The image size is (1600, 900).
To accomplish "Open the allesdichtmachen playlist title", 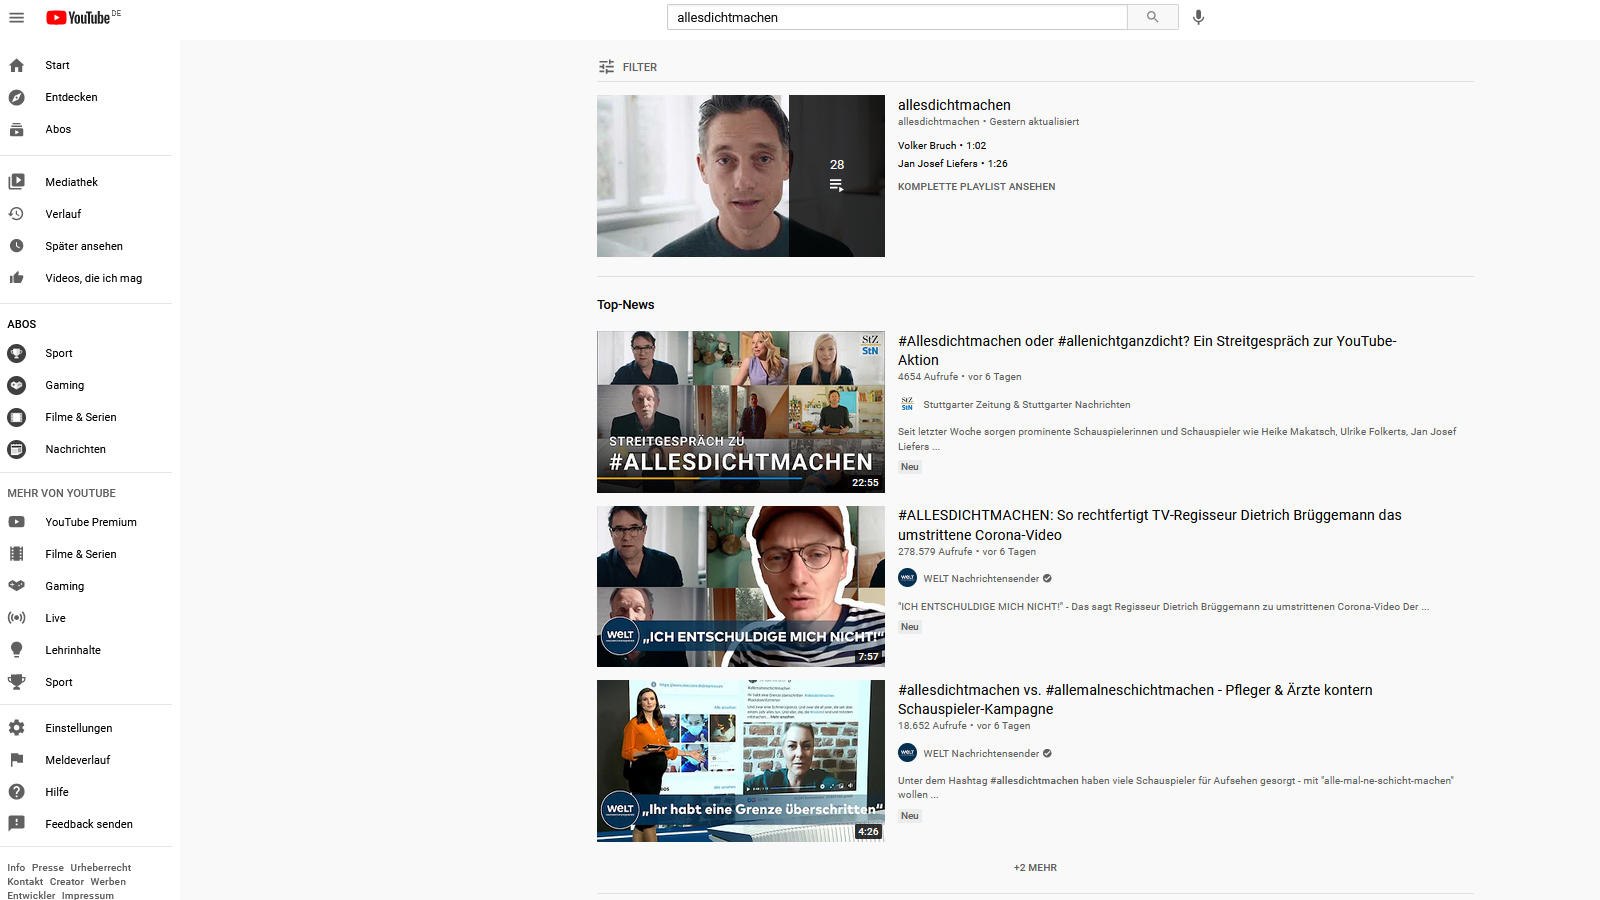I will pyautogui.click(x=954, y=105).
